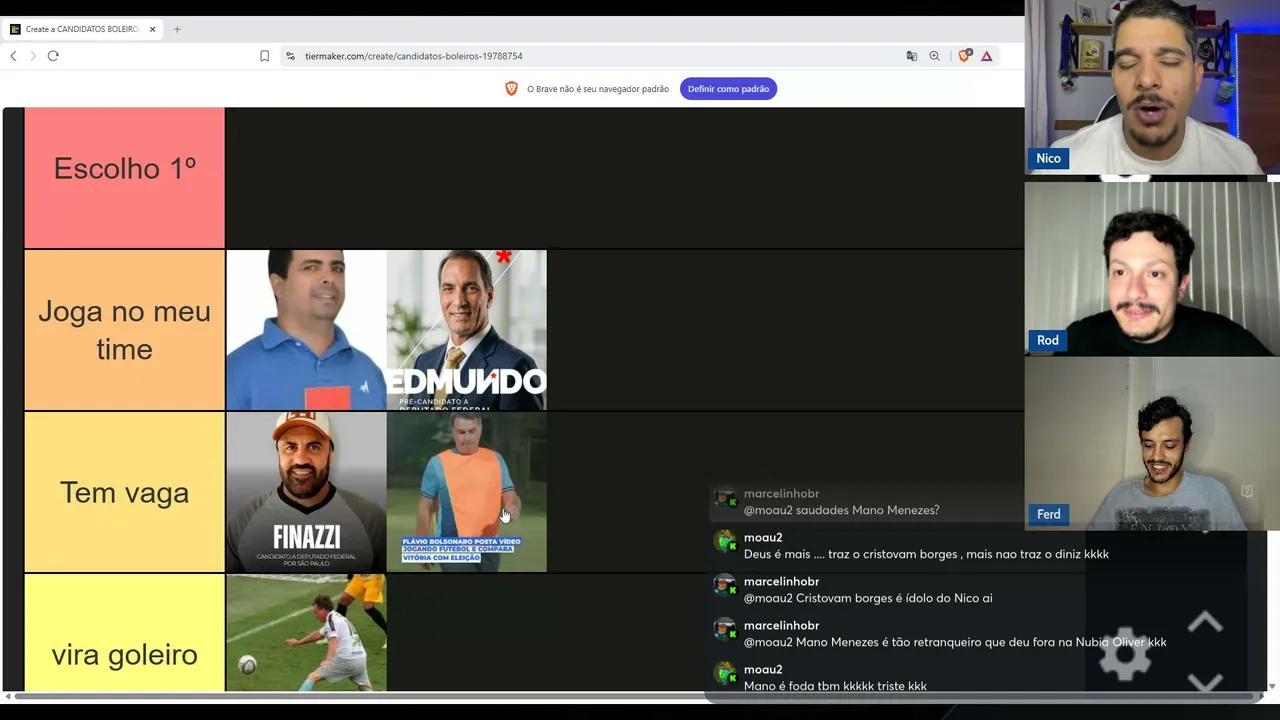
Task: Click the down chevron in chat overlay
Action: (x=1205, y=682)
